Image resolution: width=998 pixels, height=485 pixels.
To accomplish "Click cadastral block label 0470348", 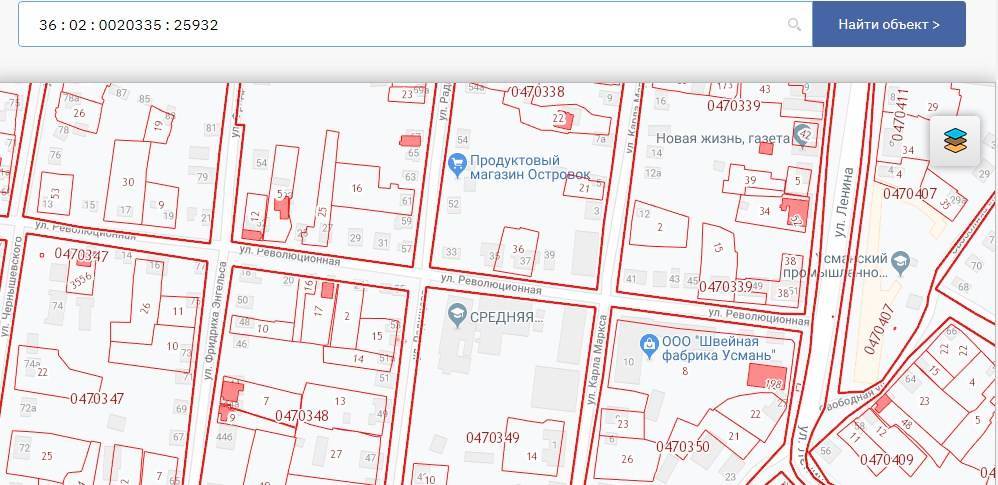I will [301, 416].
